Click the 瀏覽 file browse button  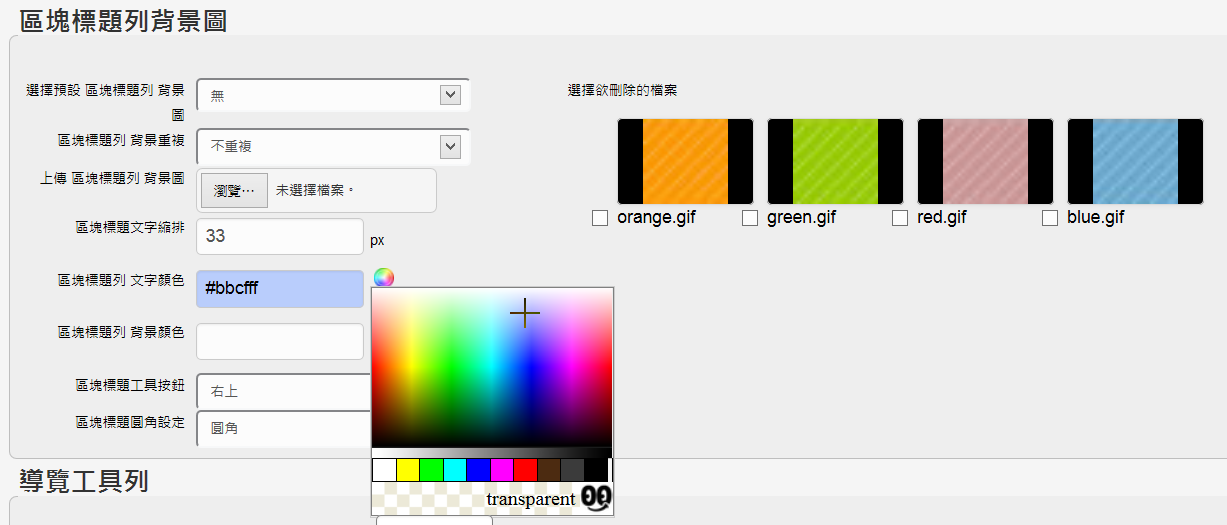(234, 190)
